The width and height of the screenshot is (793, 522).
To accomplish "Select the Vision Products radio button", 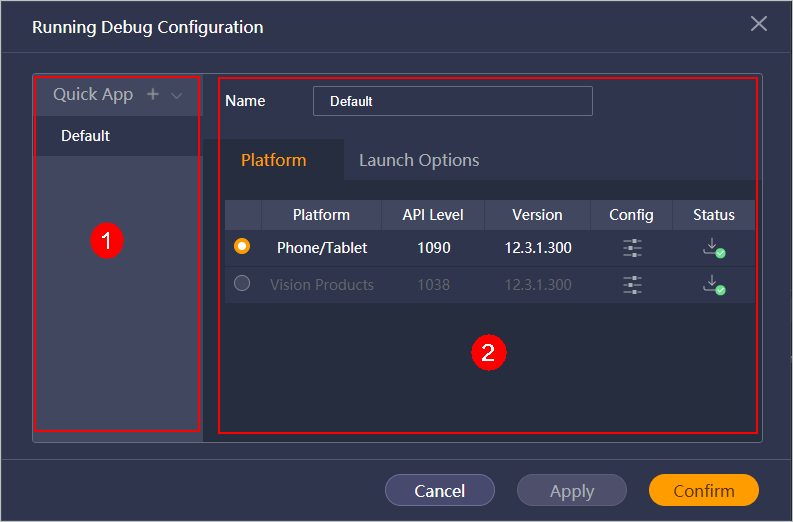I will [x=242, y=283].
